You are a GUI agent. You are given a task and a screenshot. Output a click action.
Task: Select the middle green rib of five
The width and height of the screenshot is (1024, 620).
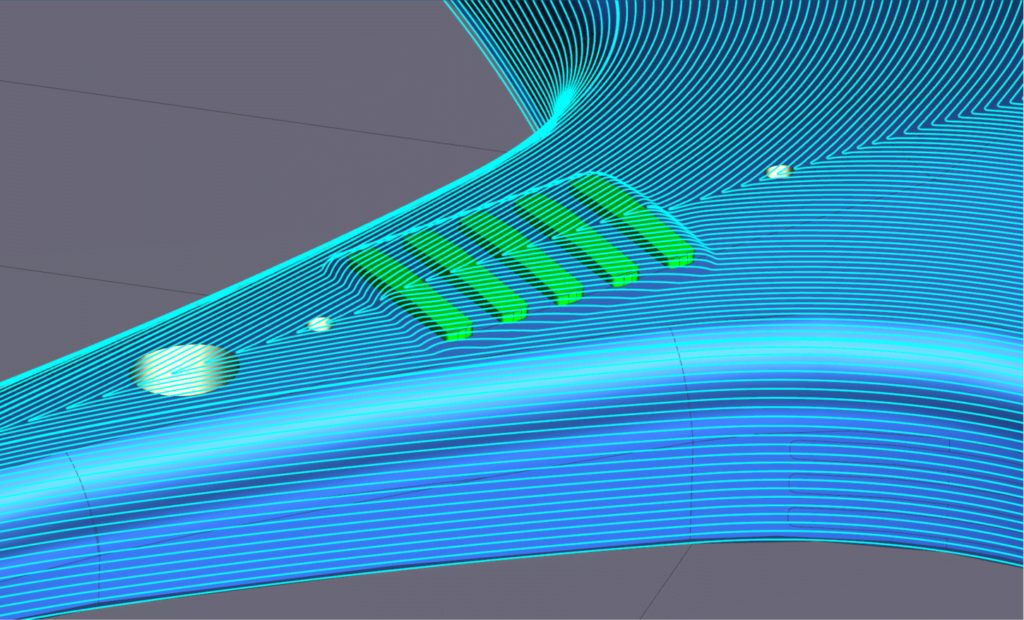pos(521,258)
